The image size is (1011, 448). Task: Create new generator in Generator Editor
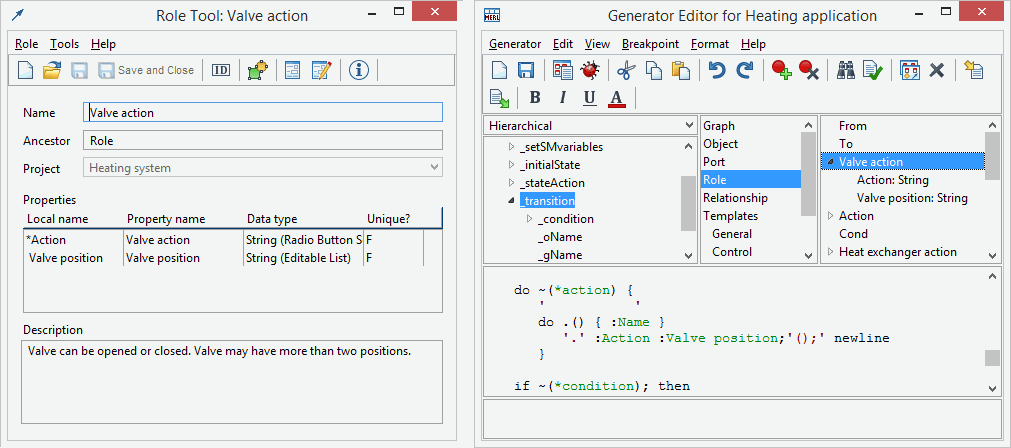tap(499, 70)
